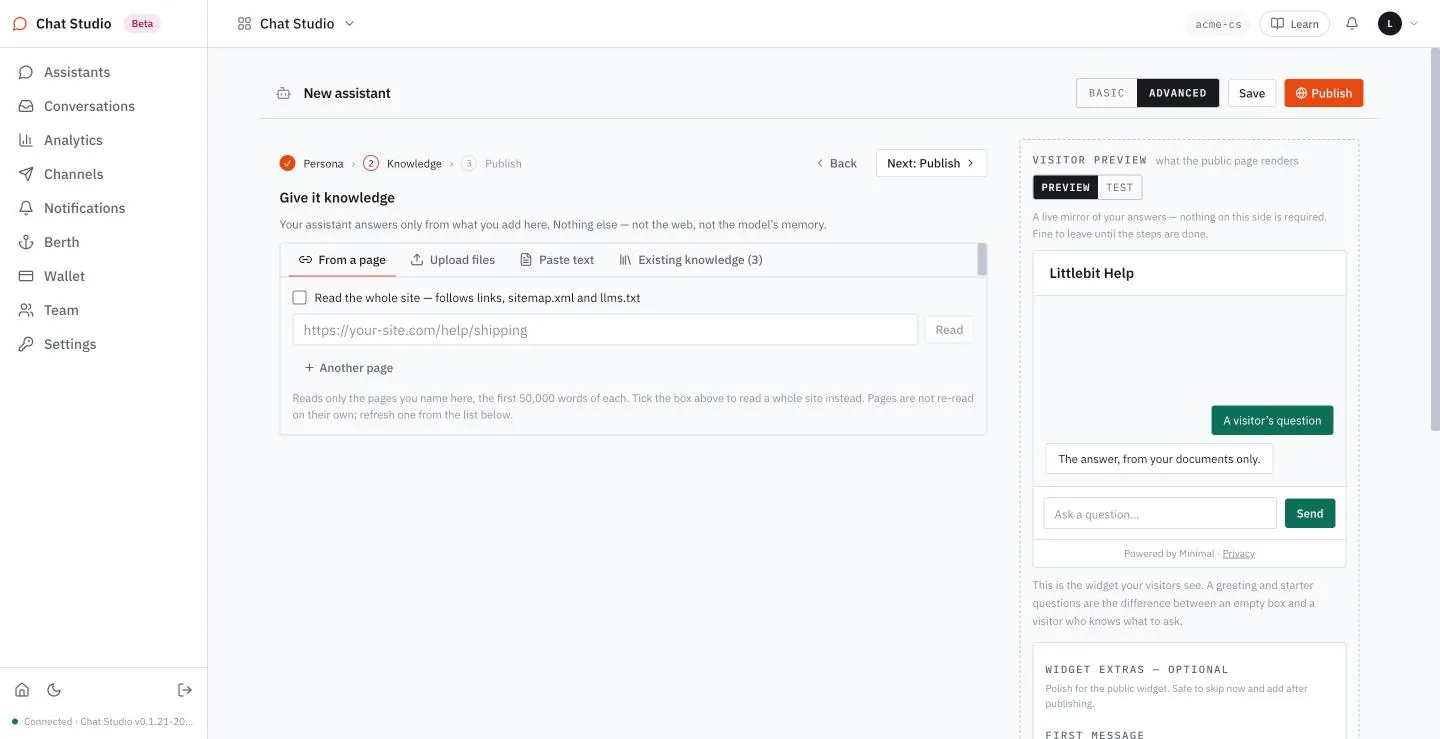Screen dimensions: 1440x739
Task: Open the Analytics bar chart icon
Action: point(26,140)
